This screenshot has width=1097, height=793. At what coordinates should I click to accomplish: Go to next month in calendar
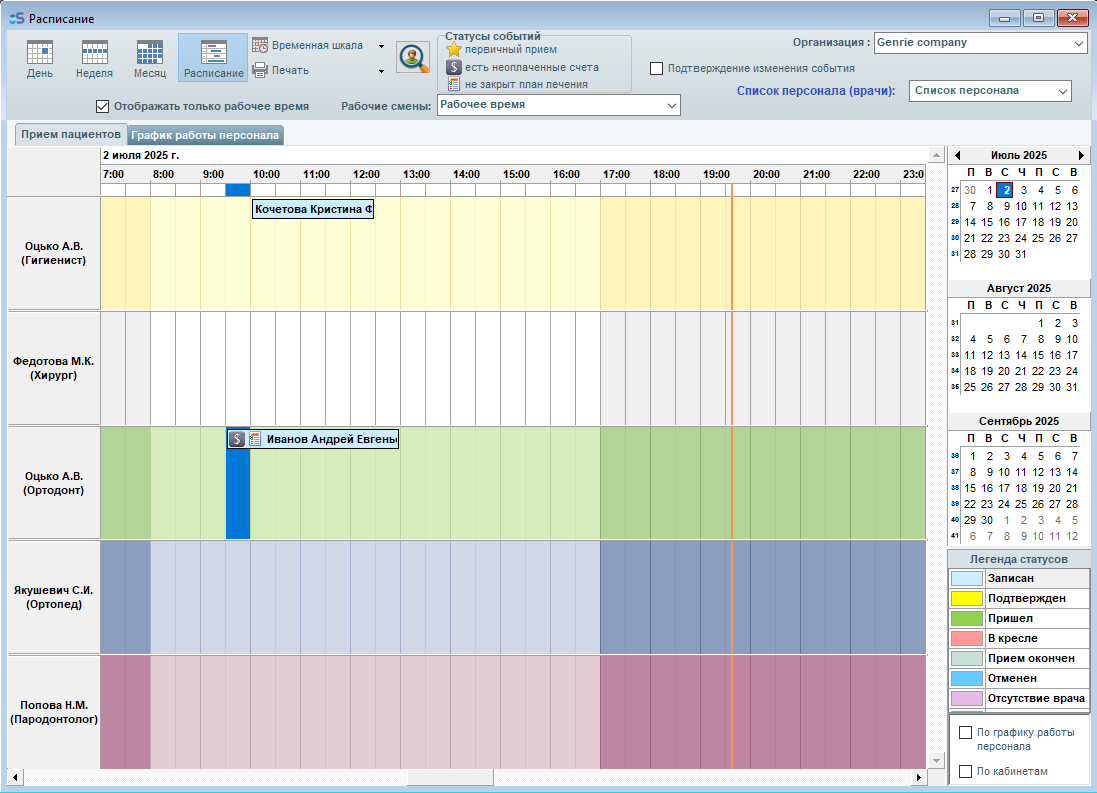[1081, 156]
